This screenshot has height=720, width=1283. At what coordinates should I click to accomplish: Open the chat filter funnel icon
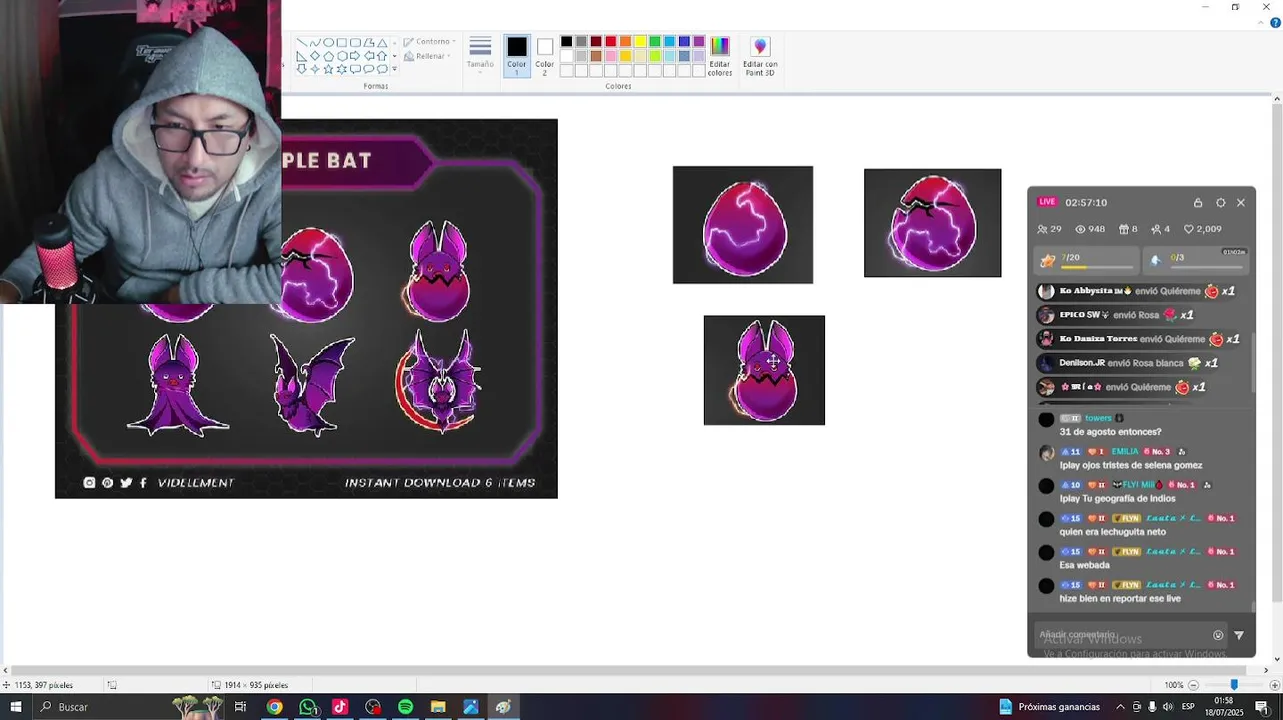1239,635
